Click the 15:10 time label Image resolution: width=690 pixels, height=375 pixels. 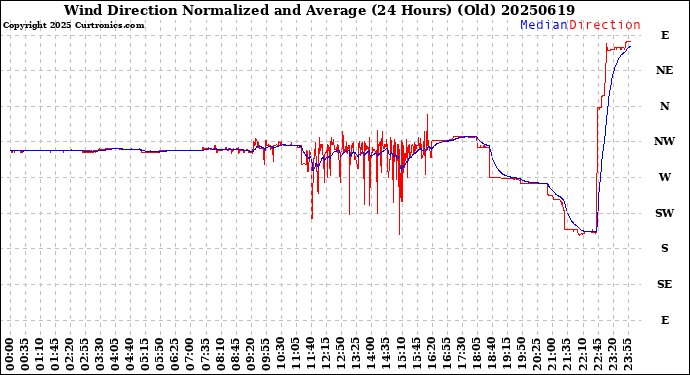[x=401, y=354]
